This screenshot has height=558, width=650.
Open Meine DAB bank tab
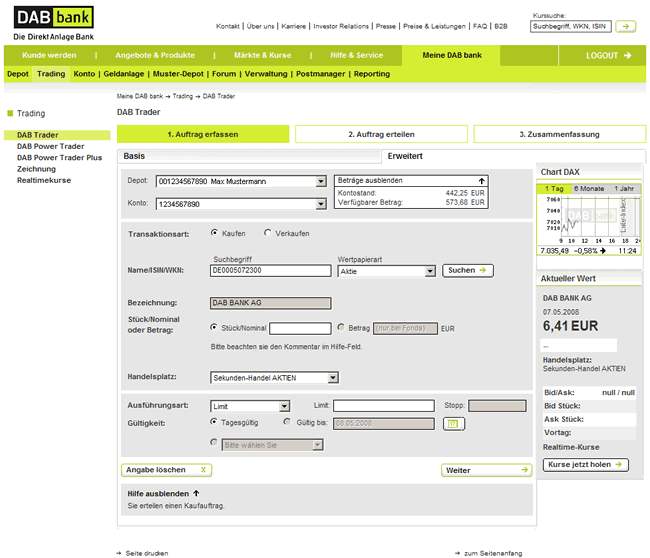(452, 55)
